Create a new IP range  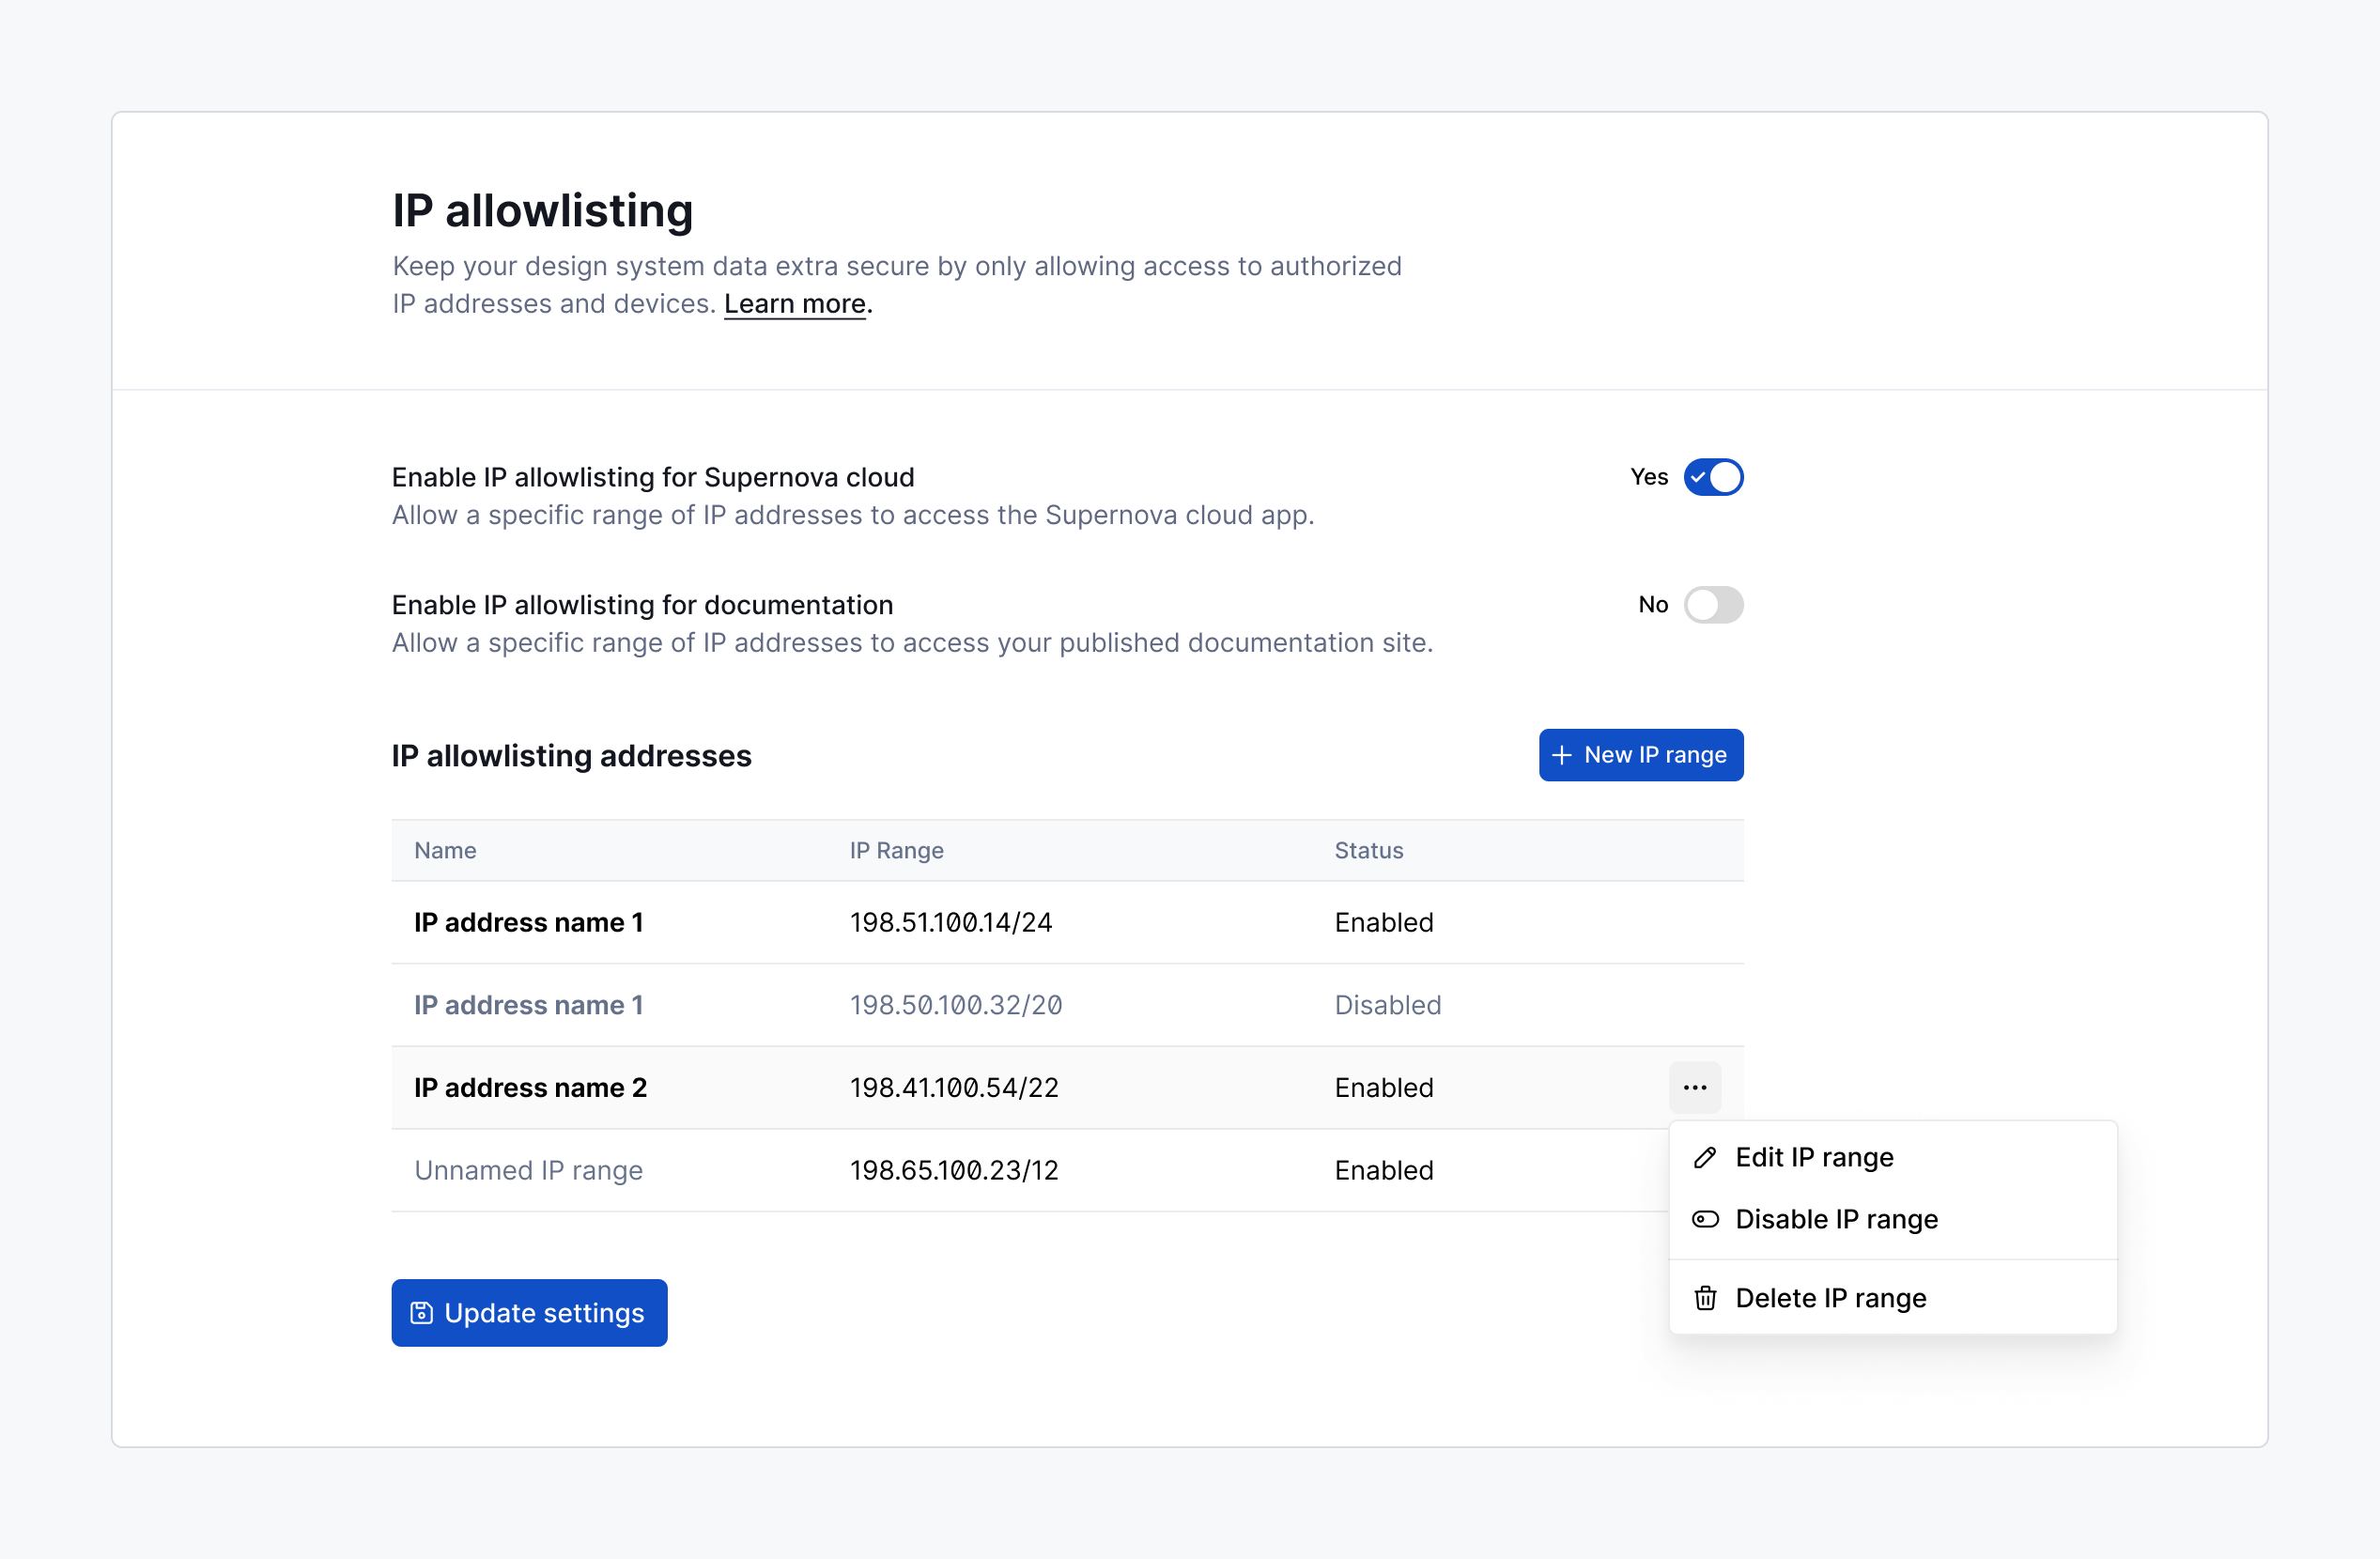click(x=1640, y=755)
